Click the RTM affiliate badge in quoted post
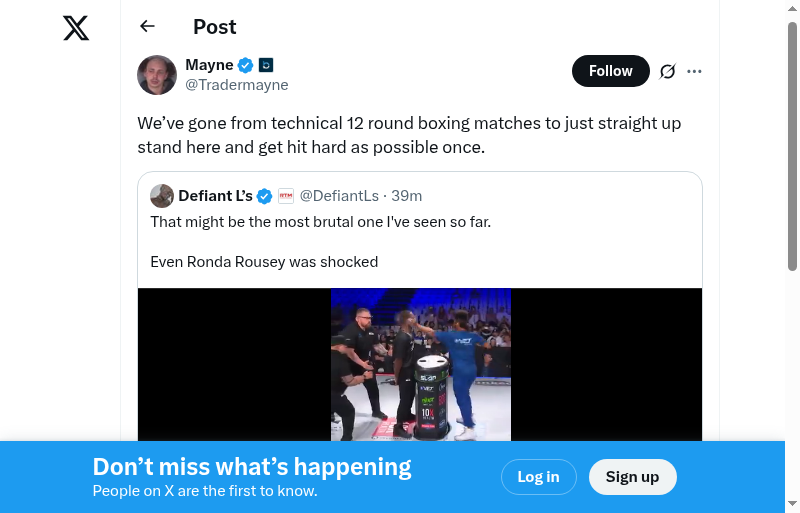800x513 pixels. pos(286,196)
